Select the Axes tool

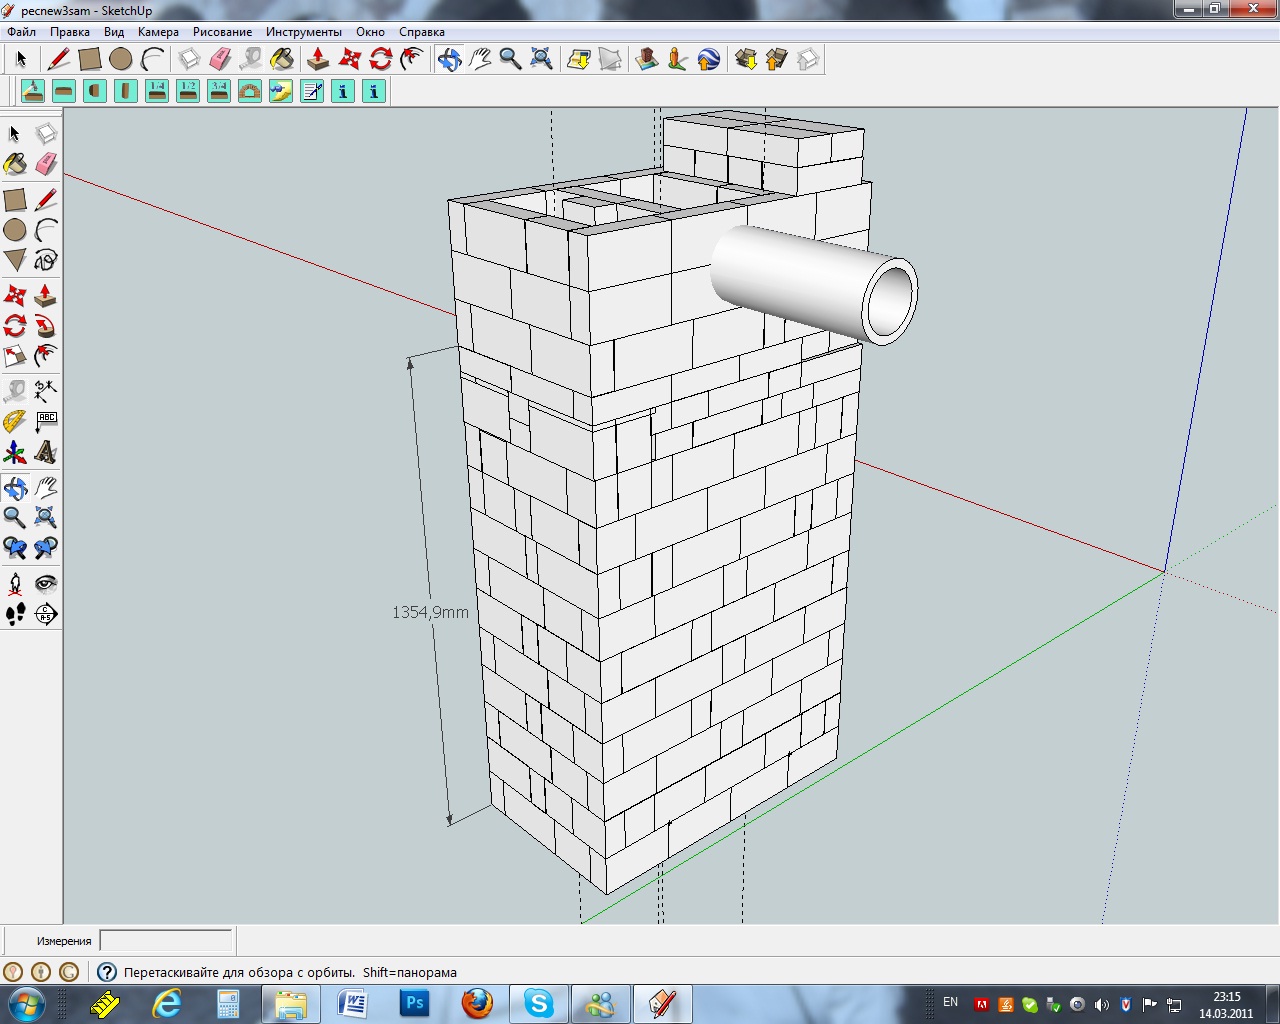coord(15,454)
